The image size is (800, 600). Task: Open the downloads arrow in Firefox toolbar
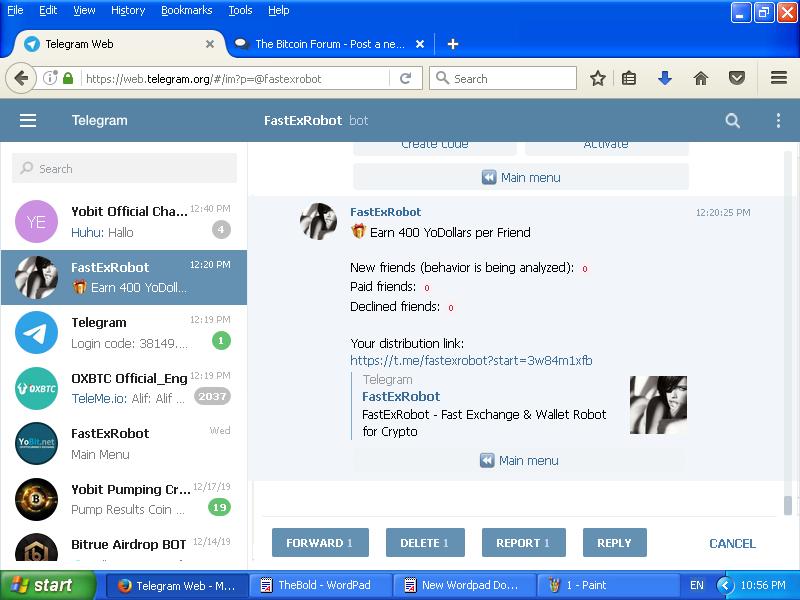(x=665, y=79)
